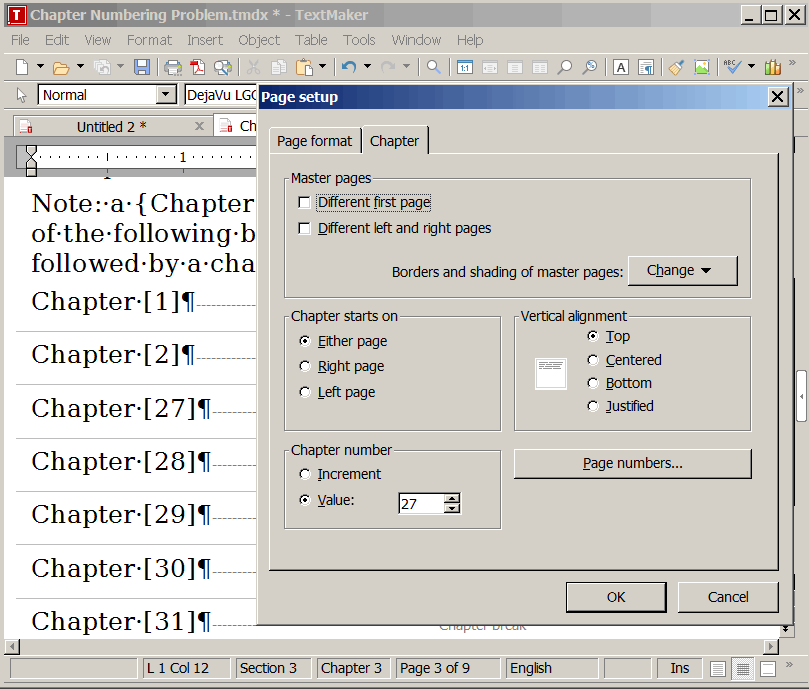Switch to the Page format tab
The width and height of the screenshot is (809, 689).
314,141
